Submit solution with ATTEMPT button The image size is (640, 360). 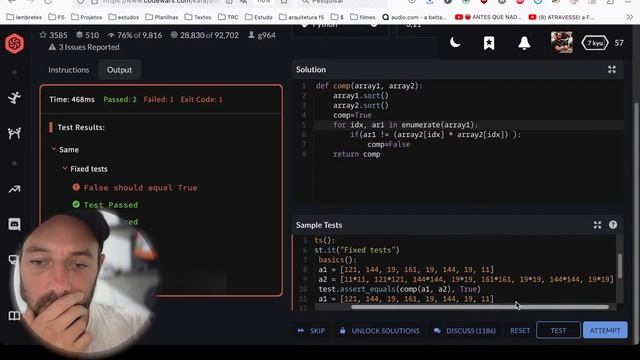point(605,330)
